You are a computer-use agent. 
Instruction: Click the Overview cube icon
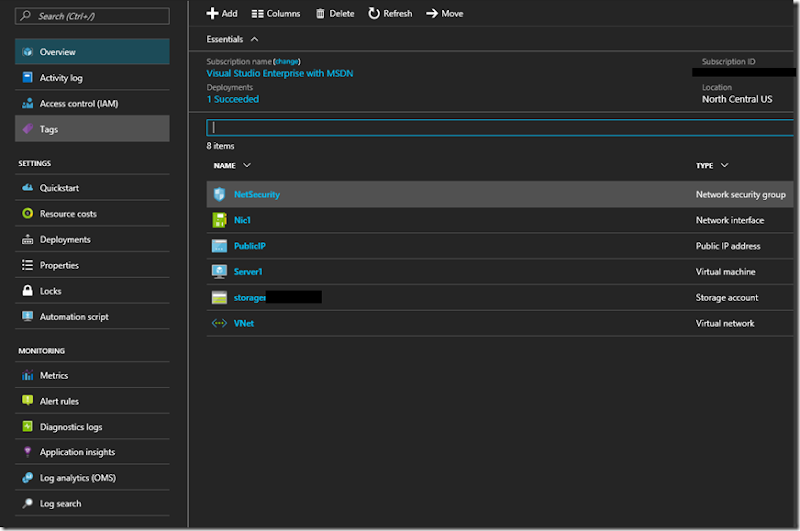tap(28, 52)
